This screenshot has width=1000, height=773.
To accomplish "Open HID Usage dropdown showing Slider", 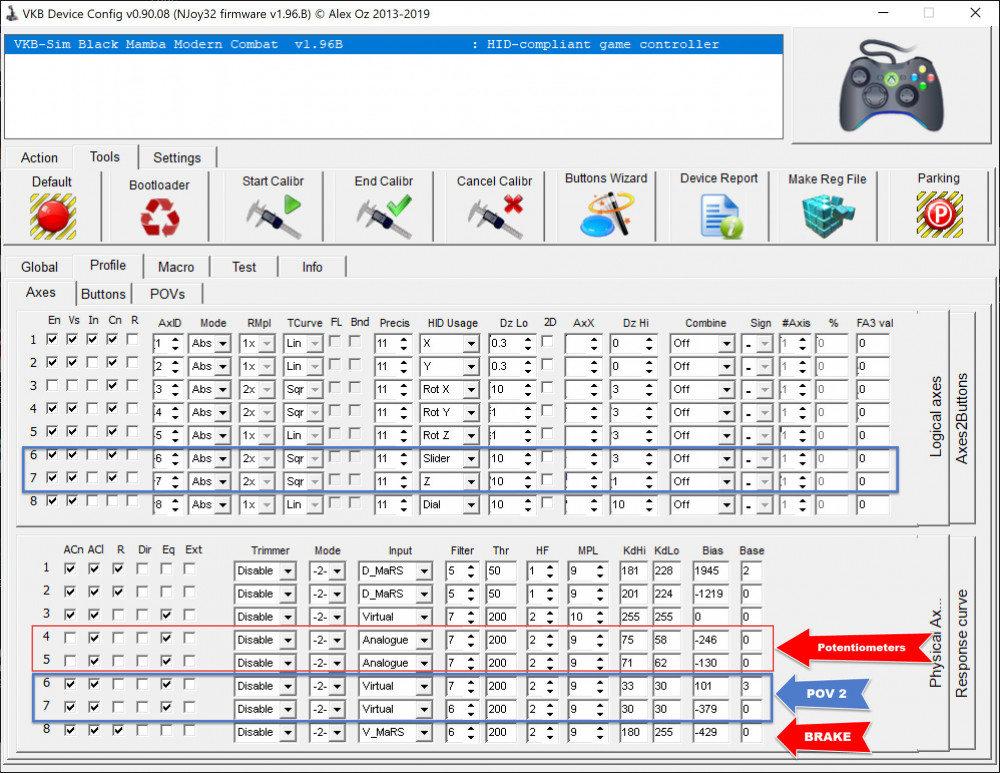I will pos(449,459).
